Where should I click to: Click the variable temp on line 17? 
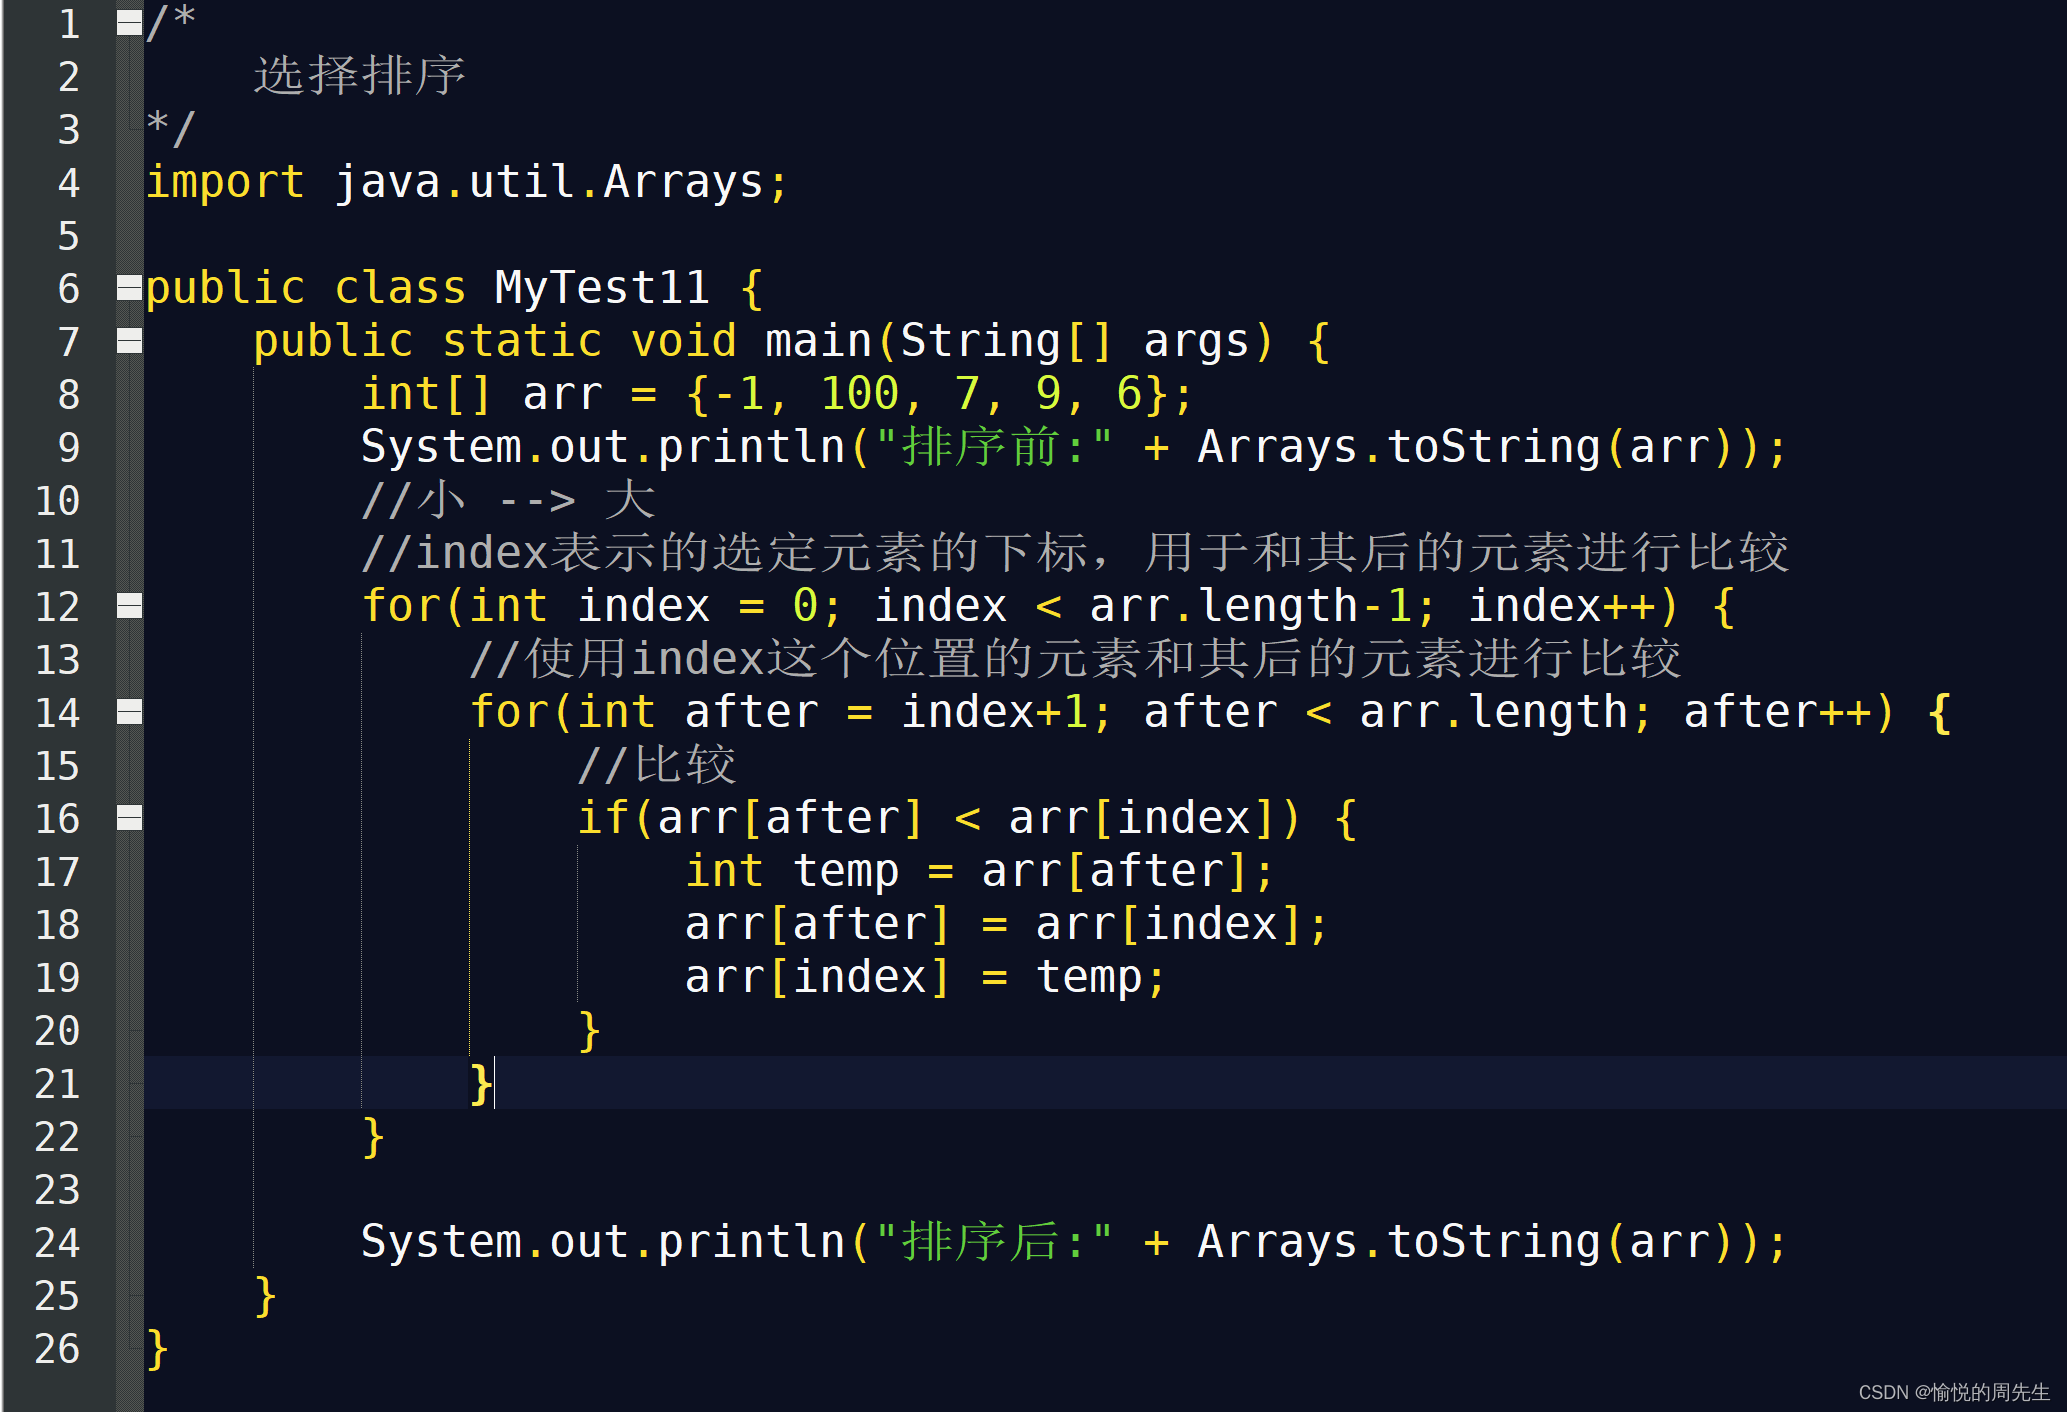[x=846, y=871]
